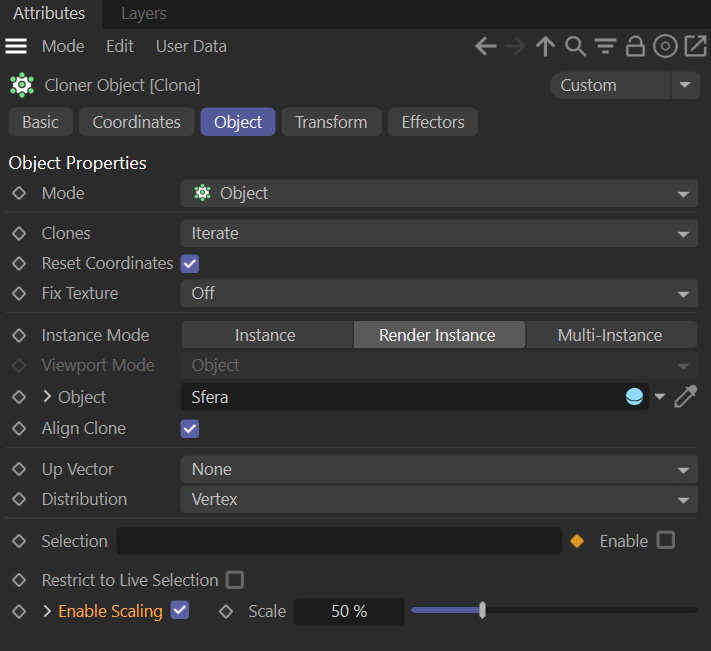Switch to the Effectors tab

[x=433, y=122]
